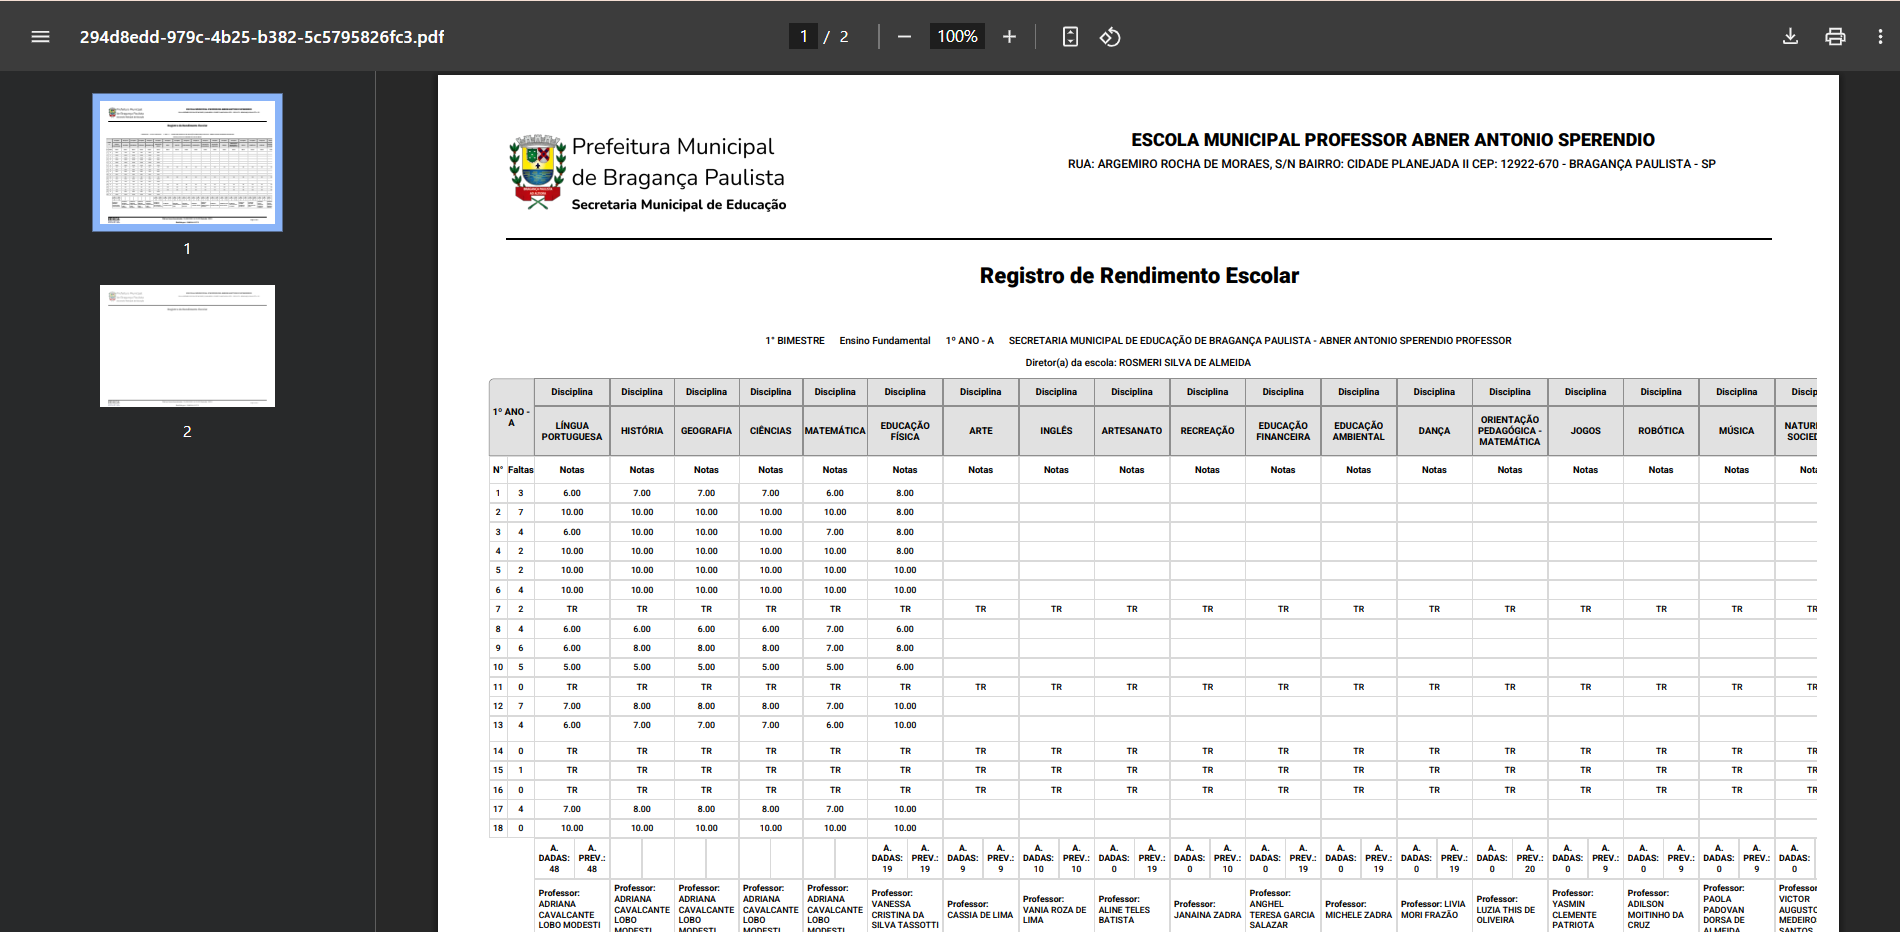Click Professor Cassia de Lima under ARTE

(980, 910)
